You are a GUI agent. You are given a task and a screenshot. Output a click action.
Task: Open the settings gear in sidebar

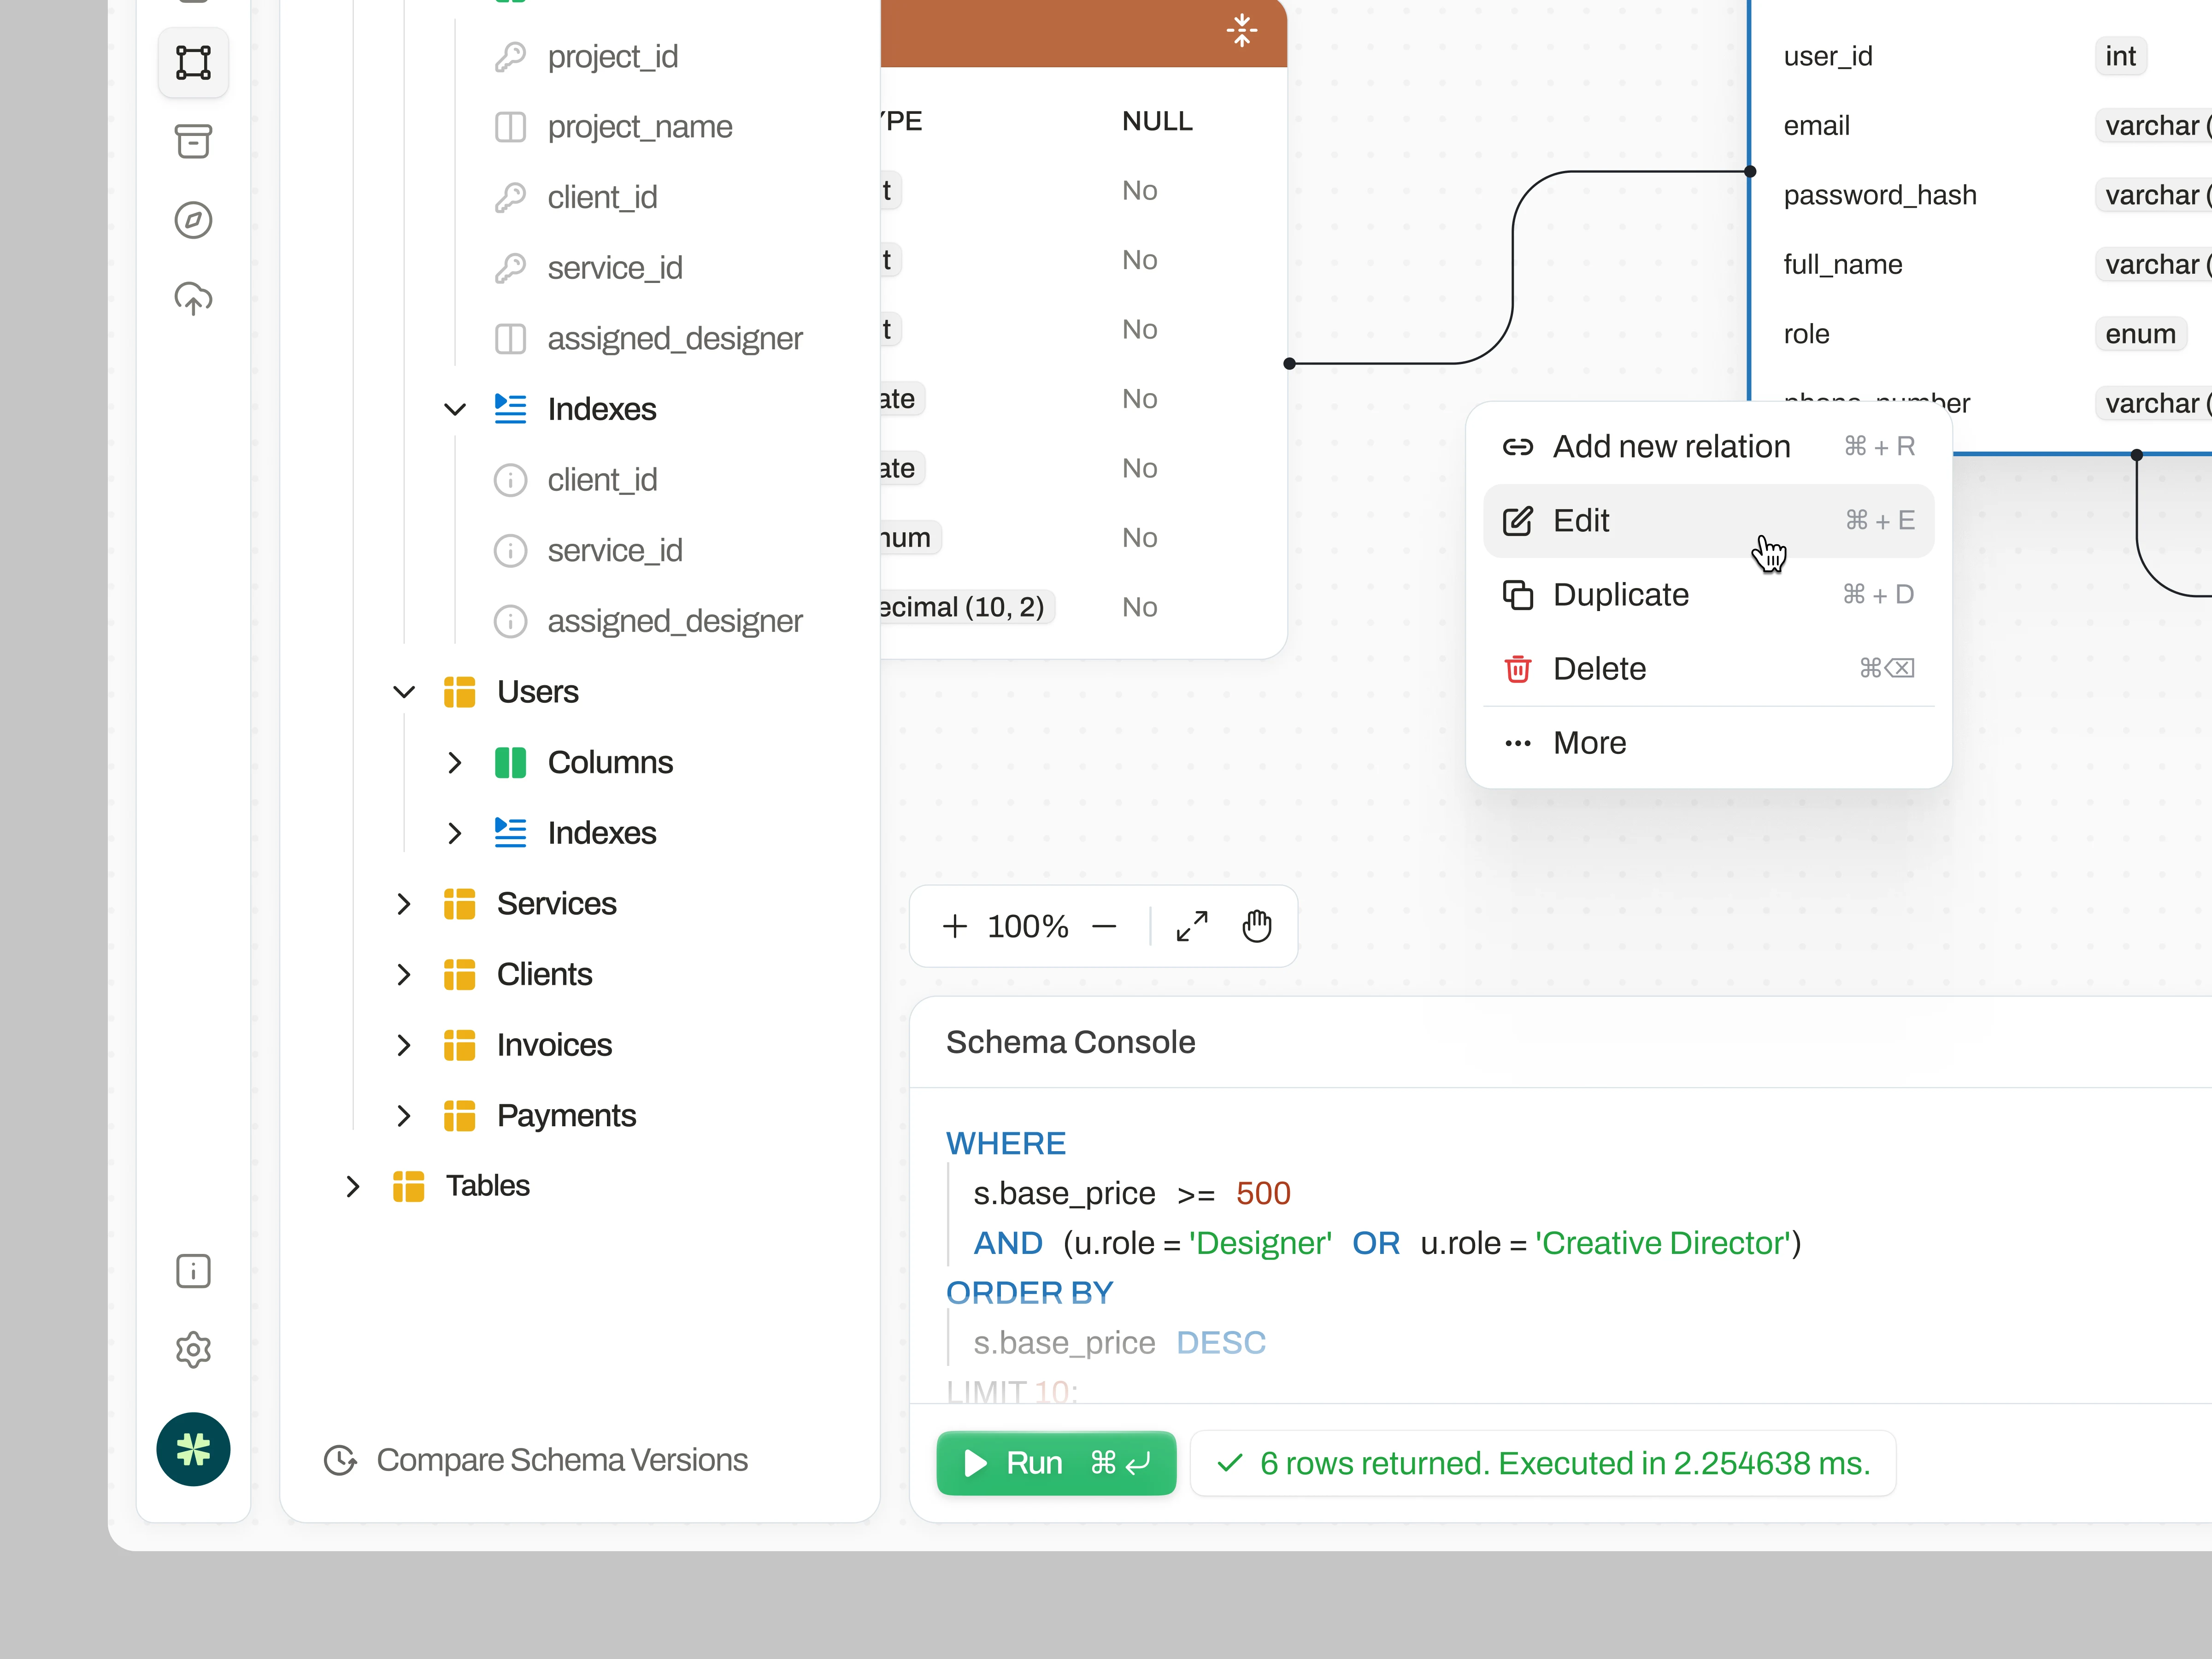(x=193, y=1350)
